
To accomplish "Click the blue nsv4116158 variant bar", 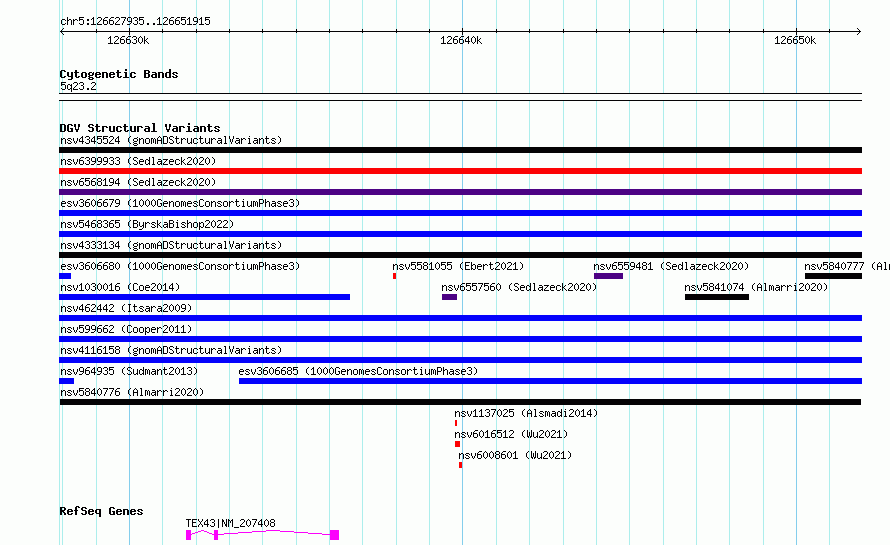I will pyautogui.click(x=460, y=360).
